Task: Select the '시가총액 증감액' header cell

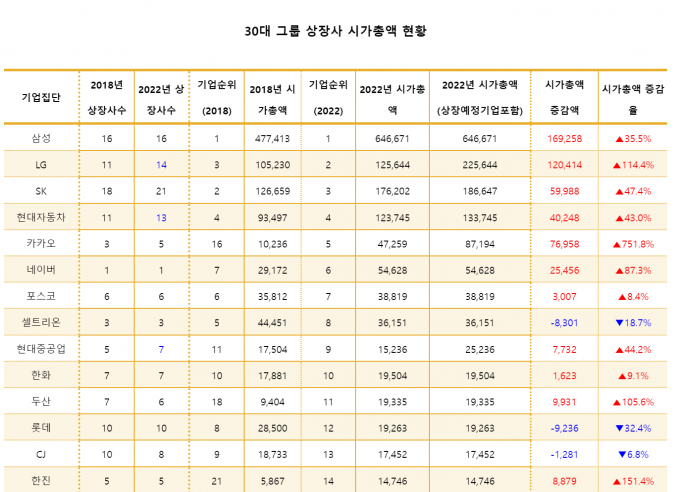Action: (566, 97)
